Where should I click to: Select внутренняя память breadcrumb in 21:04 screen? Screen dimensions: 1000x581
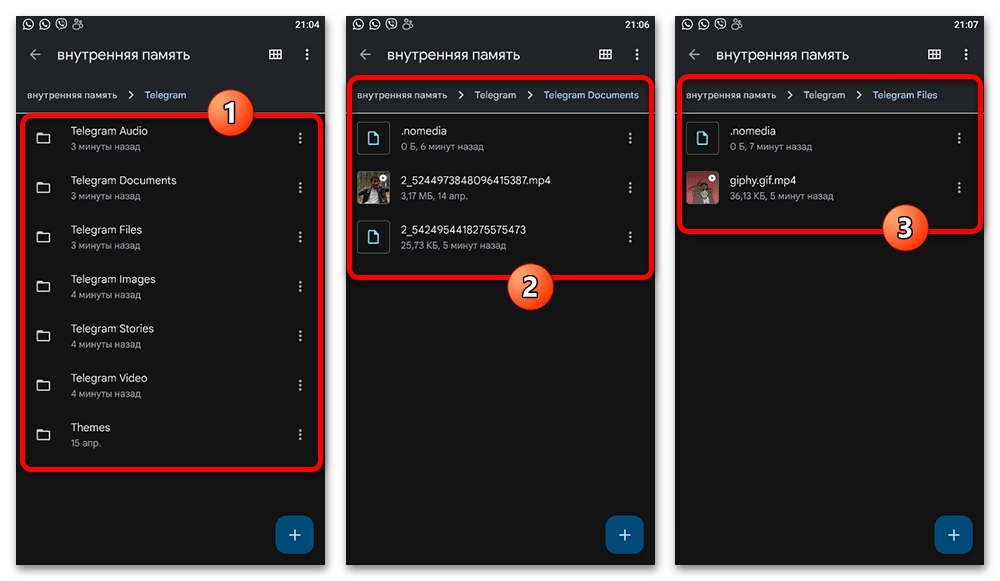[x=72, y=95]
